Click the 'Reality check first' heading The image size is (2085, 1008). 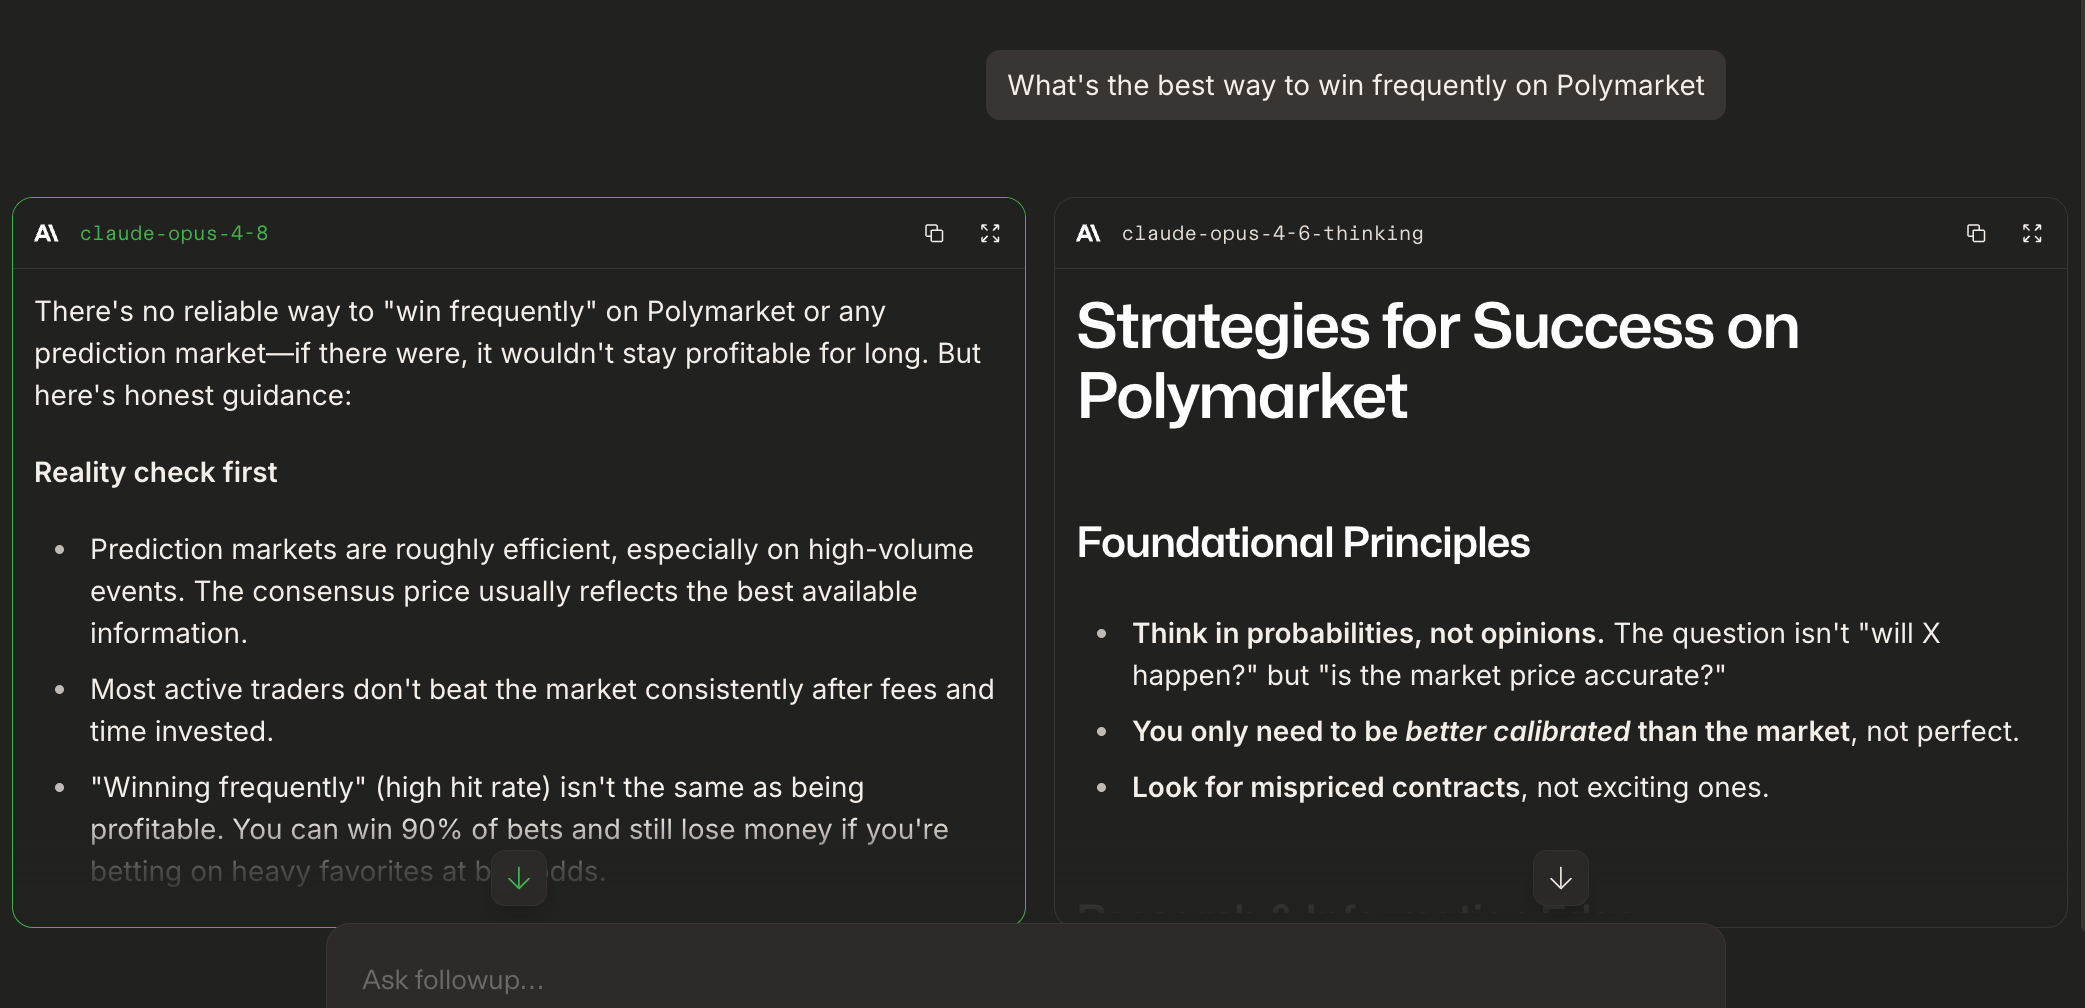(x=156, y=472)
